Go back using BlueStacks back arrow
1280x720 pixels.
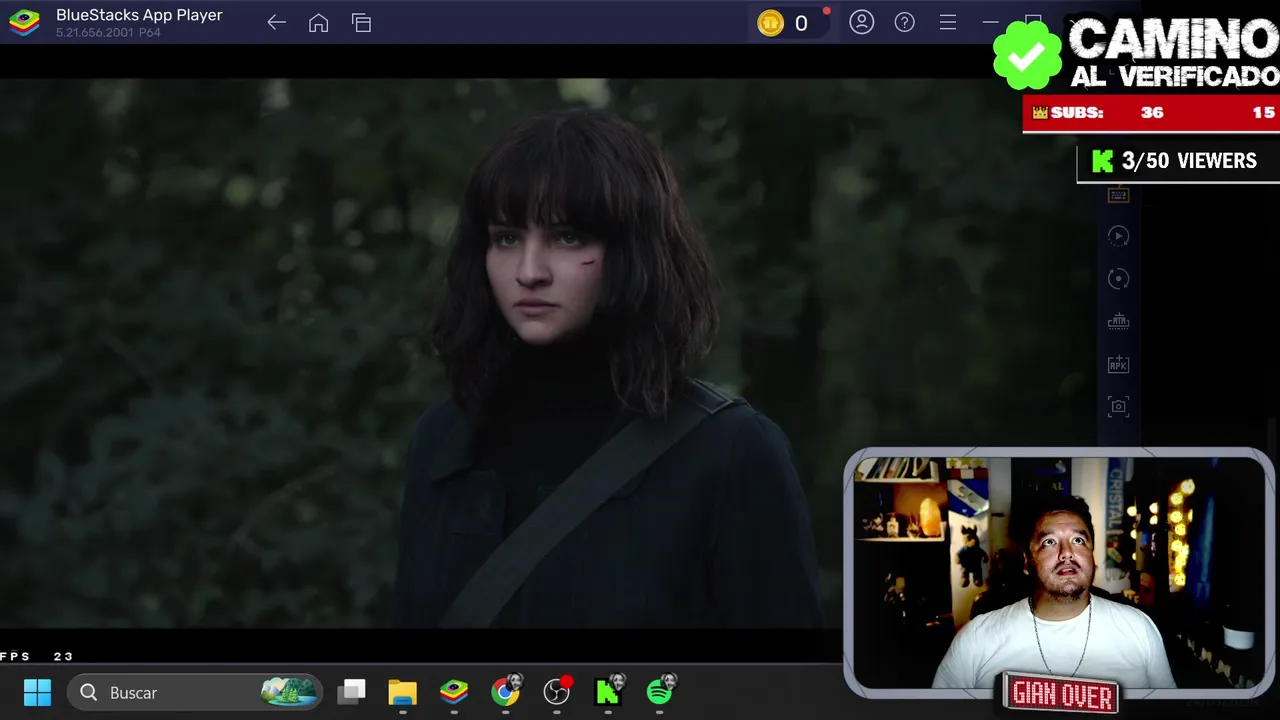click(x=277, y=23)
